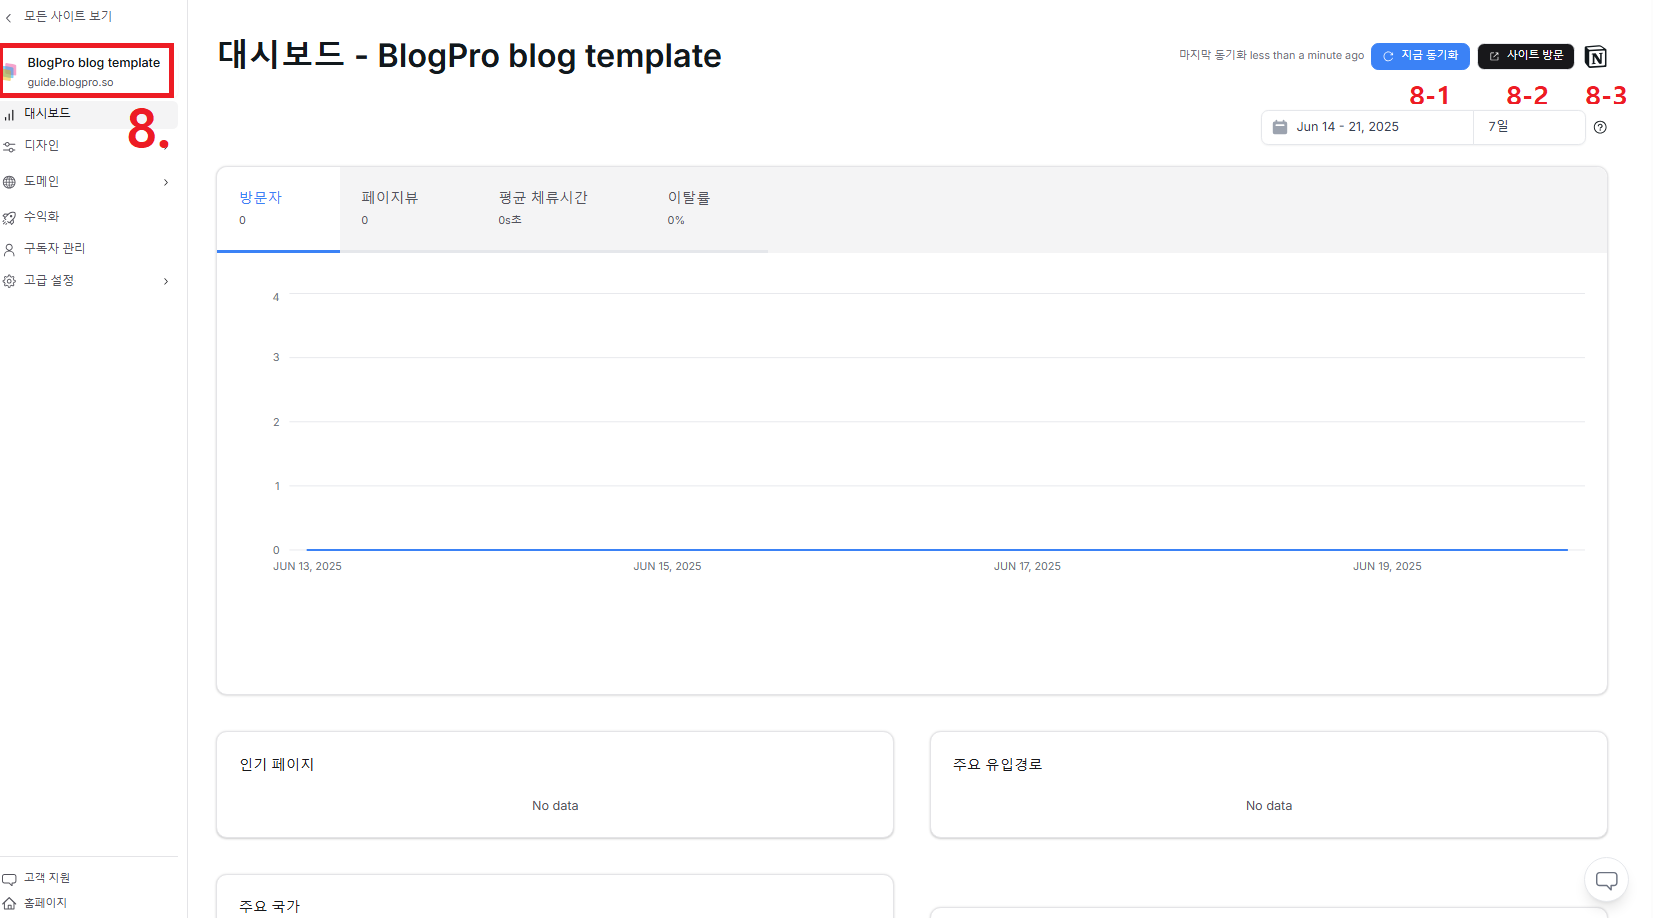Expand the 고급 설정 chevron
The width and height of the screenshot is (1653, 918).
point(166,281)
